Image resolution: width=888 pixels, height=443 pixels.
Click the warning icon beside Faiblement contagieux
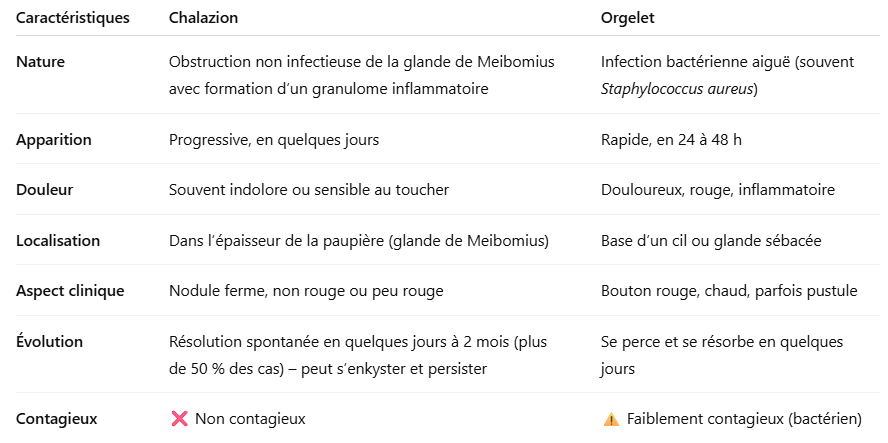(611, 419)
